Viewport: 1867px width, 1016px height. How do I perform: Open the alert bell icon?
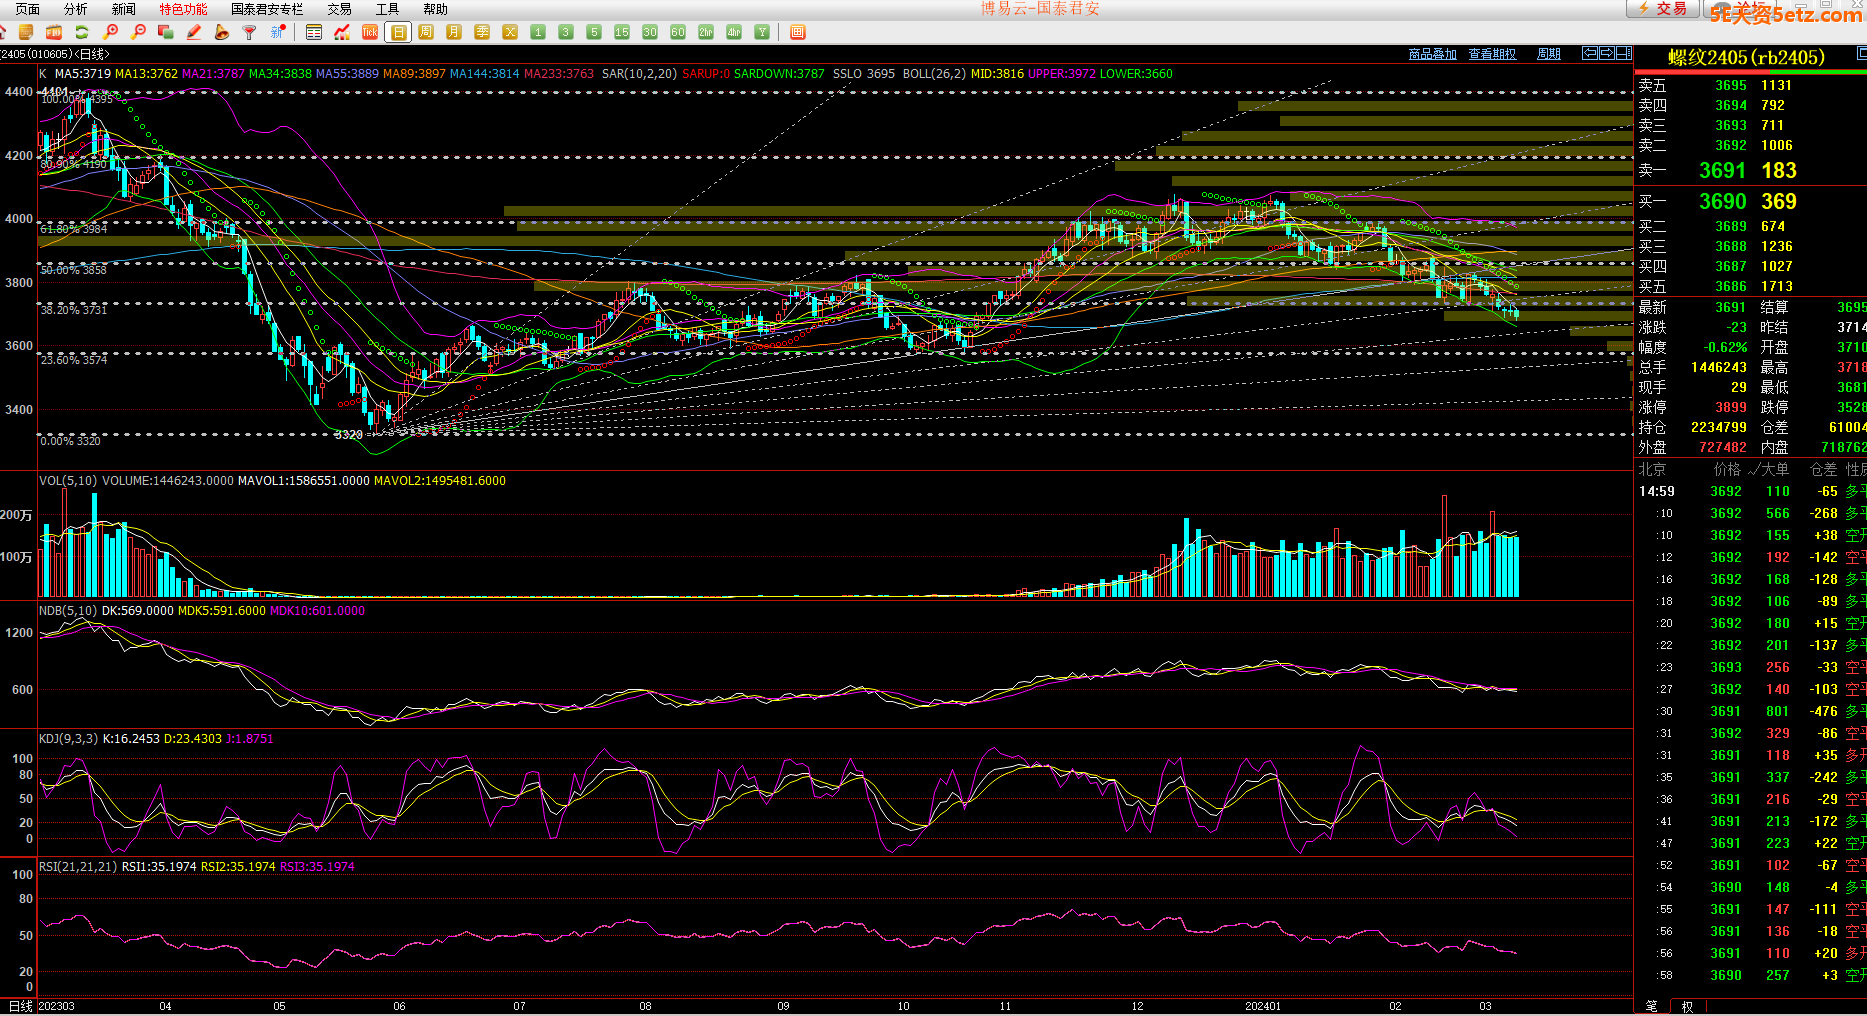pyautogui.click(x=222, y=32)
